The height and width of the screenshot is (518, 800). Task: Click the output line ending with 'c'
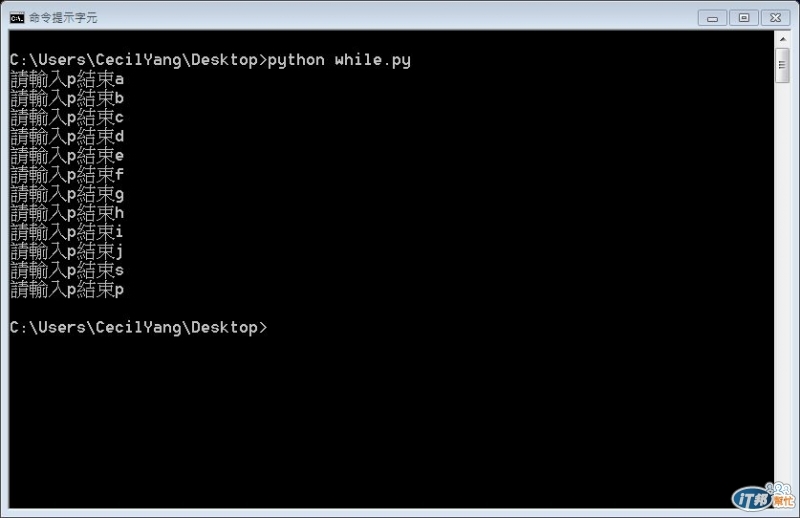[67, 117]
